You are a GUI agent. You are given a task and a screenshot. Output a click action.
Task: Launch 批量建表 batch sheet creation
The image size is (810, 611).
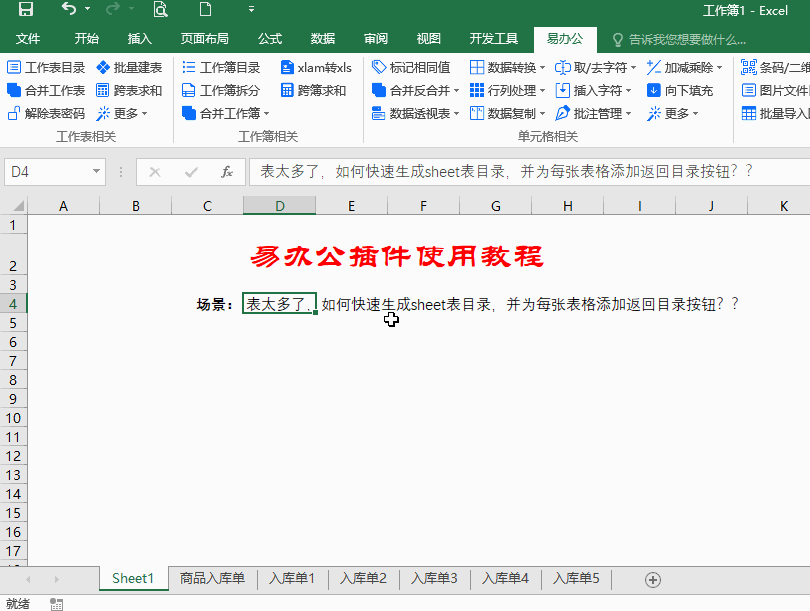[x=130, y=68]
